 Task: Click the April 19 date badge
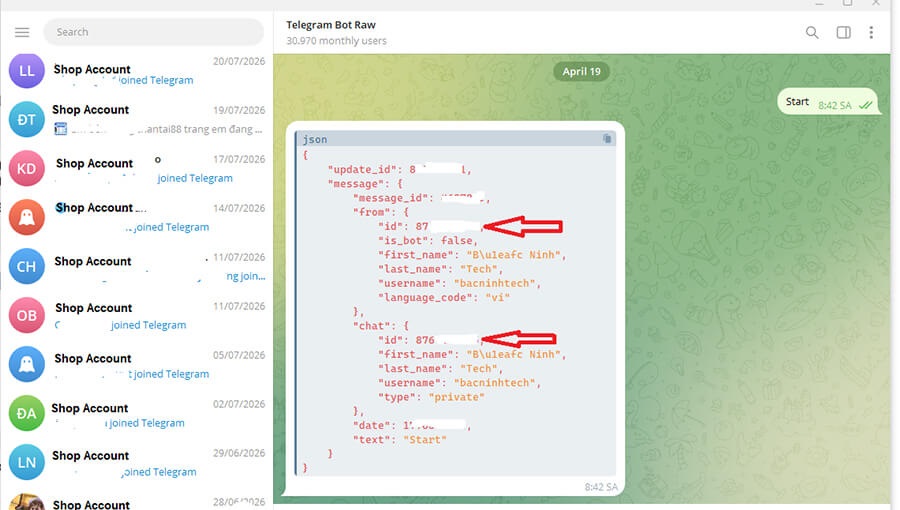tap(581, 72)
